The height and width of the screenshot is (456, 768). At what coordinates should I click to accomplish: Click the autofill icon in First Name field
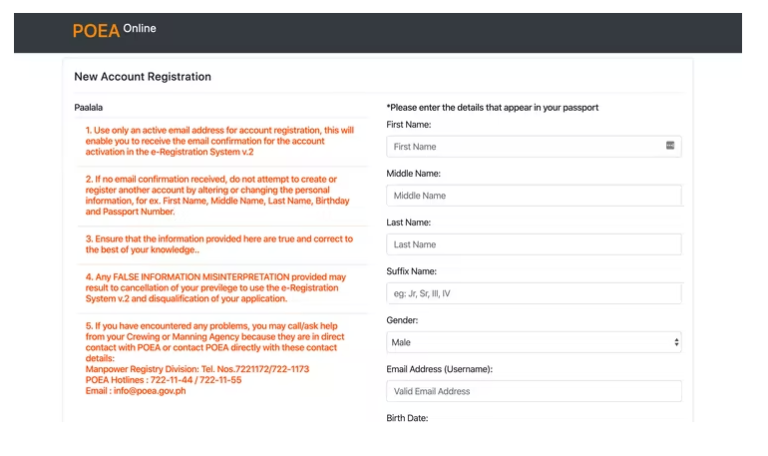coord(670,146)
